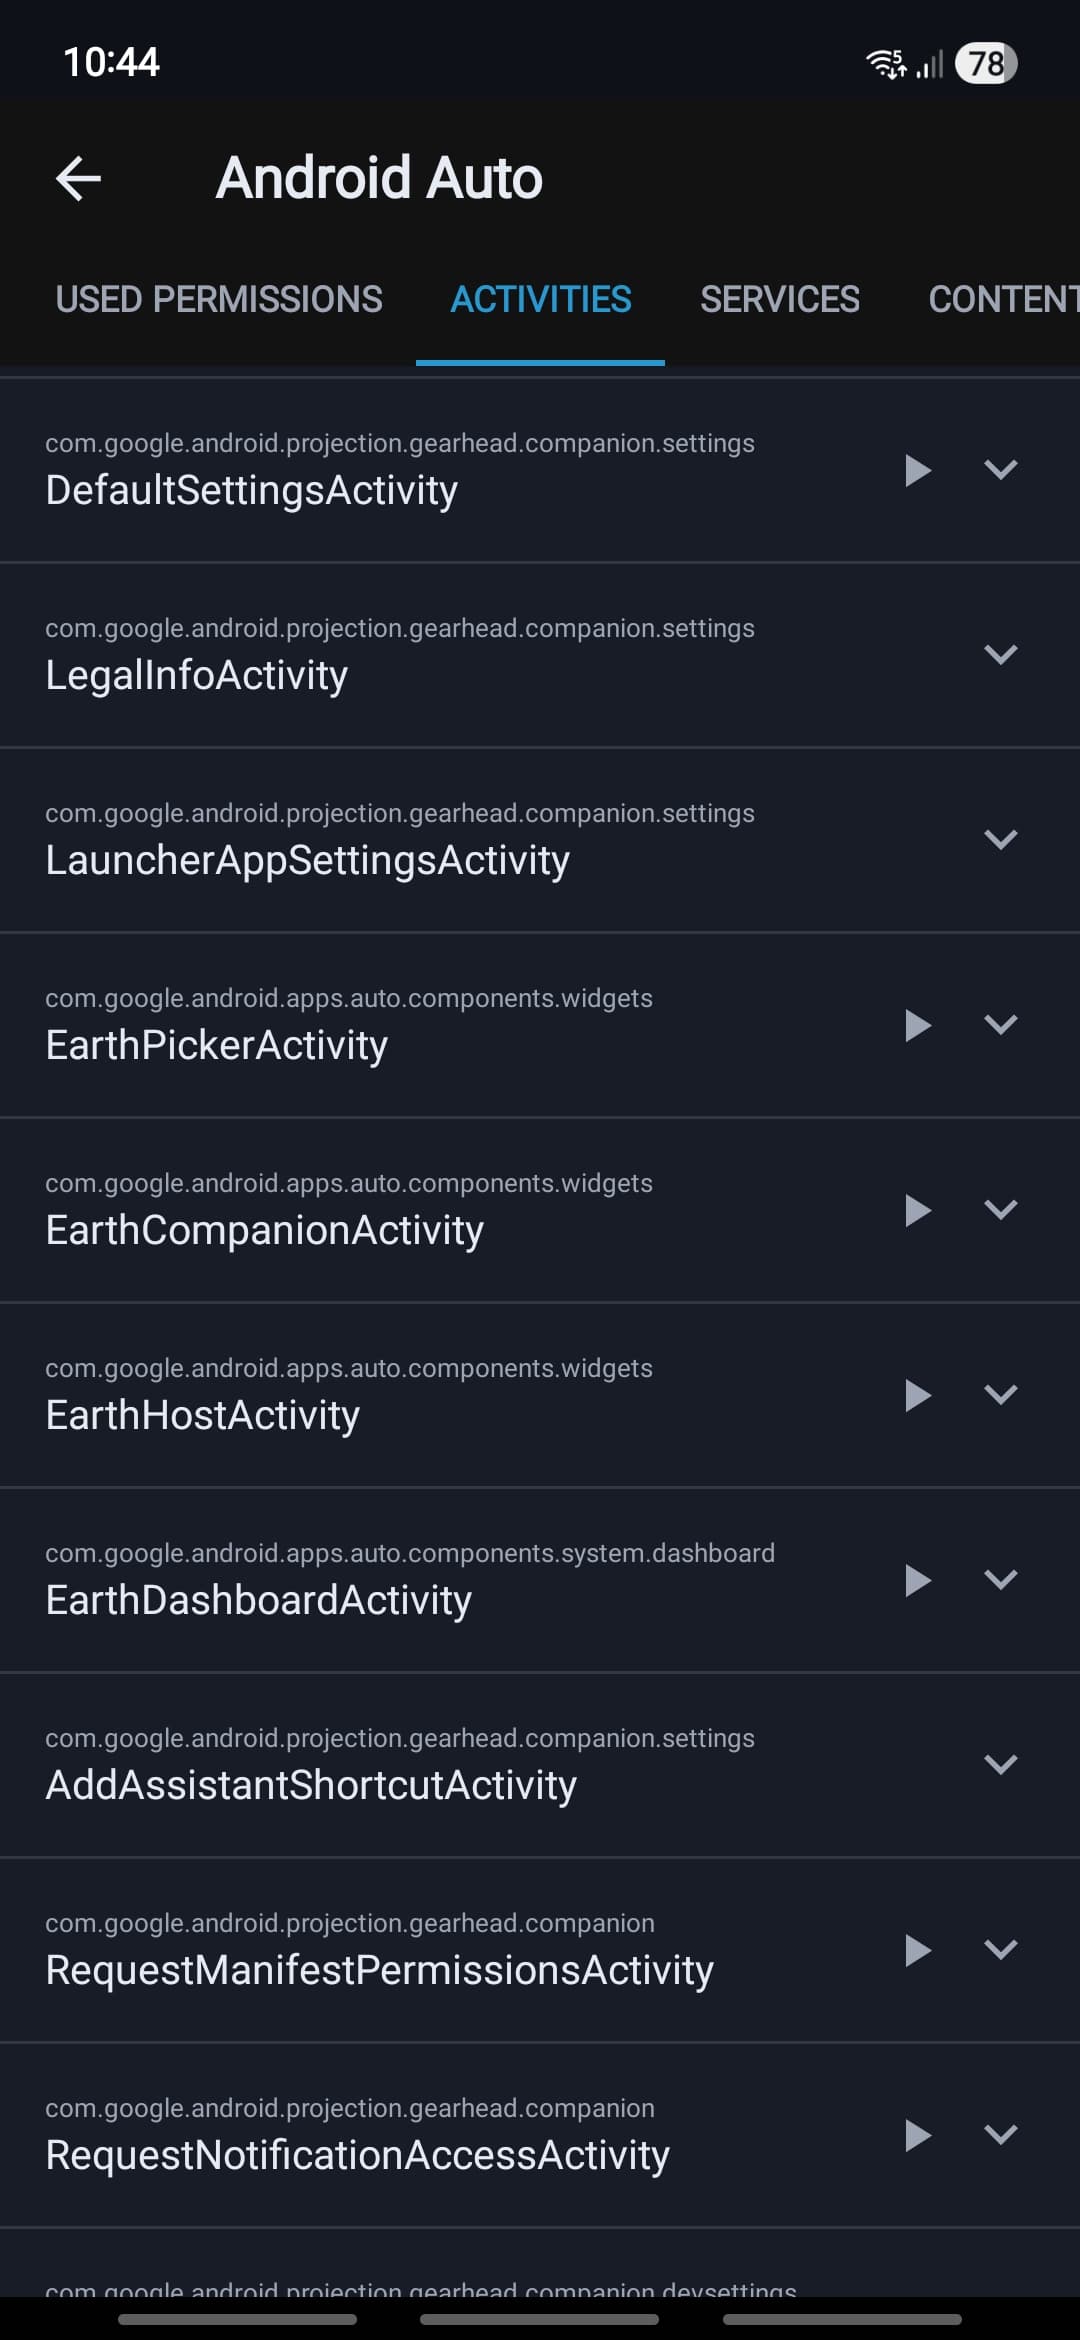Screen dimensions: 1080x2340
Task: Launch EarthPickerActivity with play icon
Action: (x=917, y=1025)
